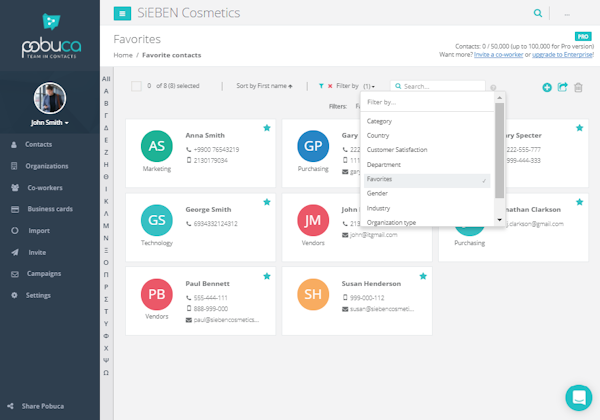Click filter list scroll down arrow

[x=499, y=220]
